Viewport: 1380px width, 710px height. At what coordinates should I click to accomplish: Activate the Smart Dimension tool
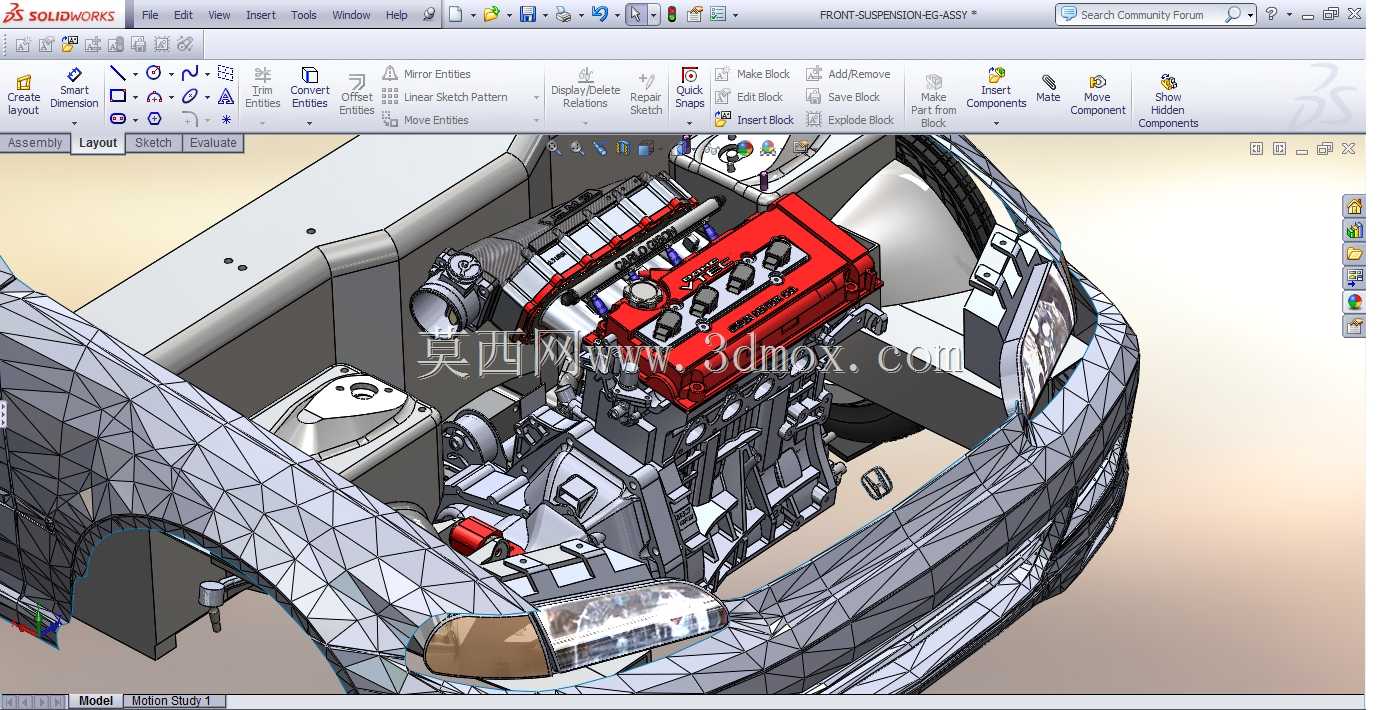(74, 89)
